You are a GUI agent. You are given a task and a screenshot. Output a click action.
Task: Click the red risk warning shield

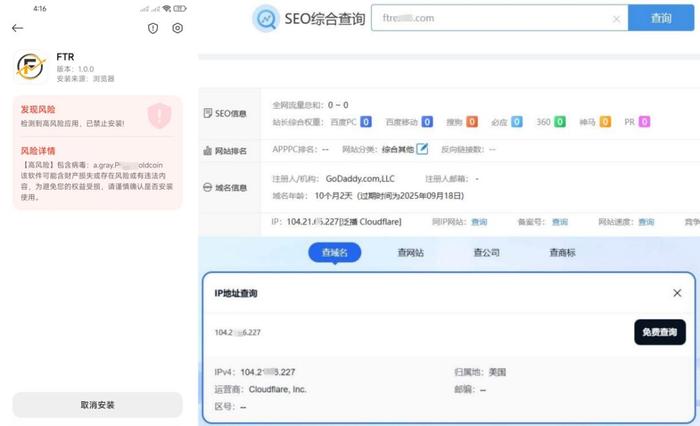tap(159, 115)
